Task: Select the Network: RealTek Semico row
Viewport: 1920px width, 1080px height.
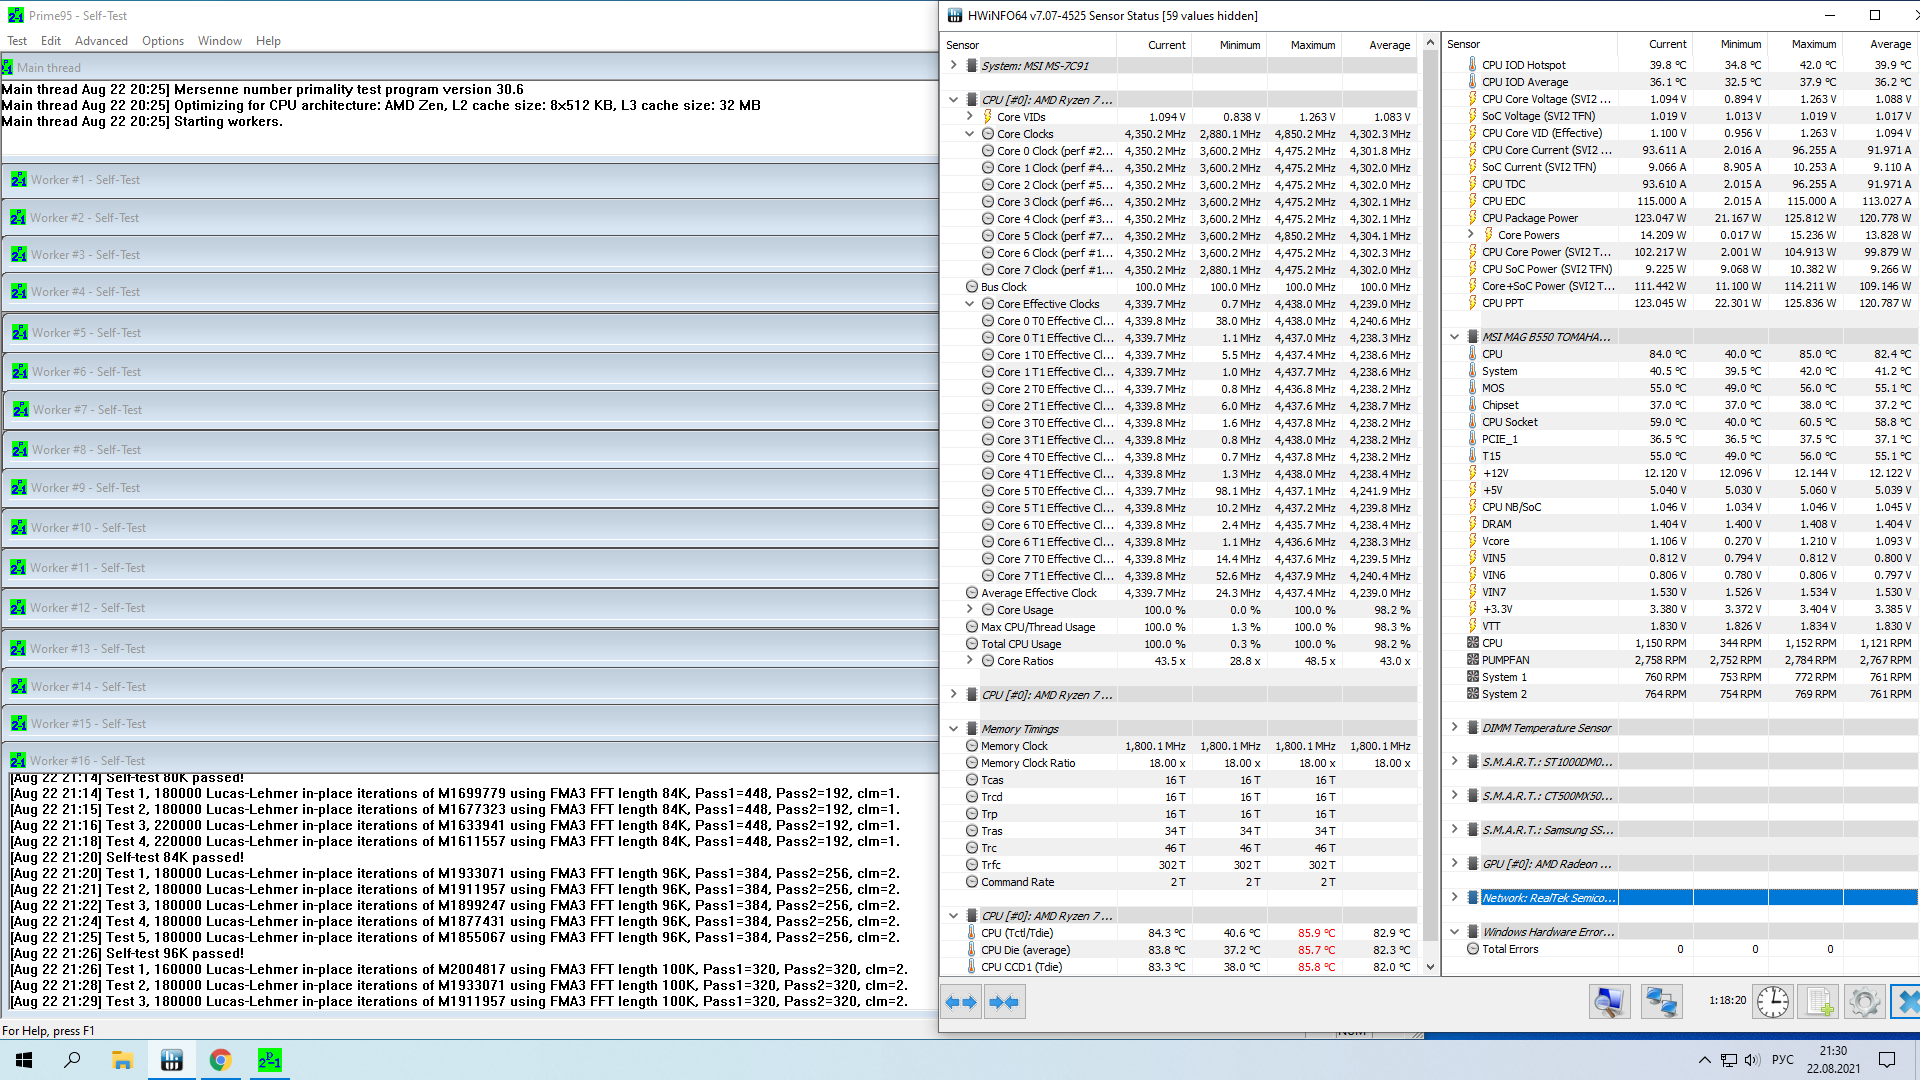Action: tap(1547, 898)
